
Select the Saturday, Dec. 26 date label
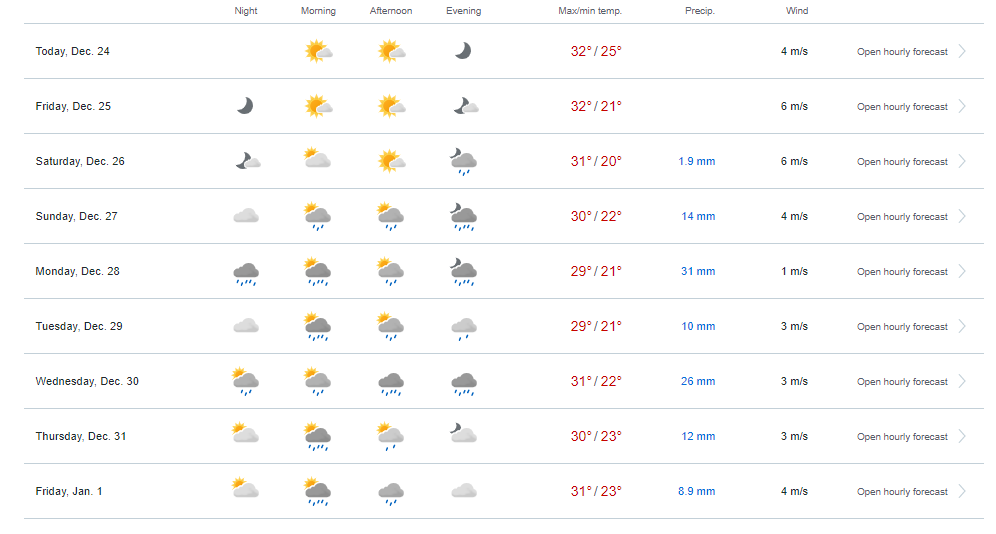point(80,161)
